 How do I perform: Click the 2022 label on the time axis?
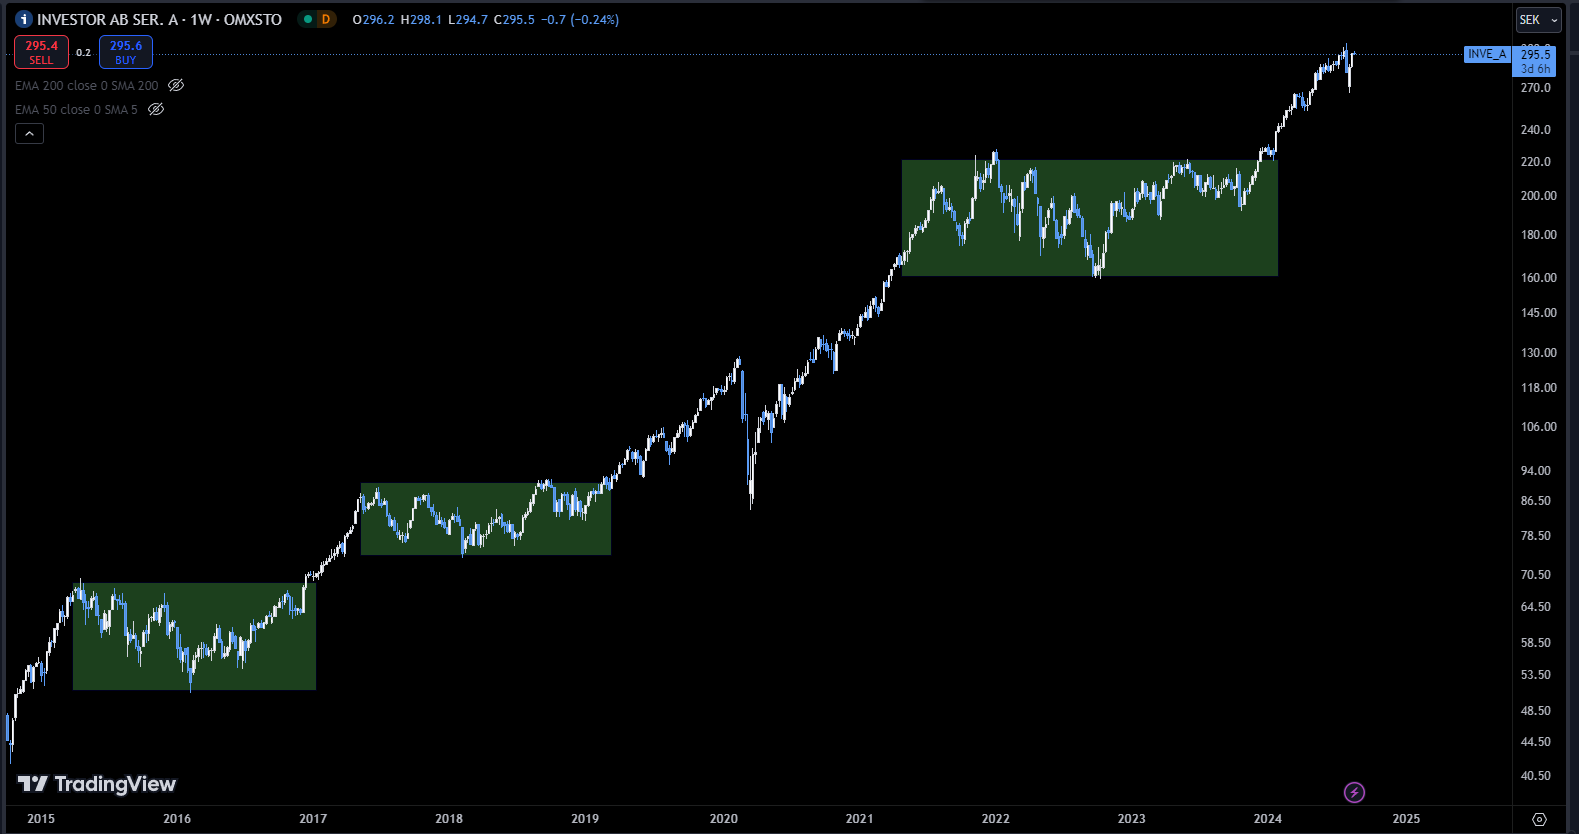click(996, 819)
